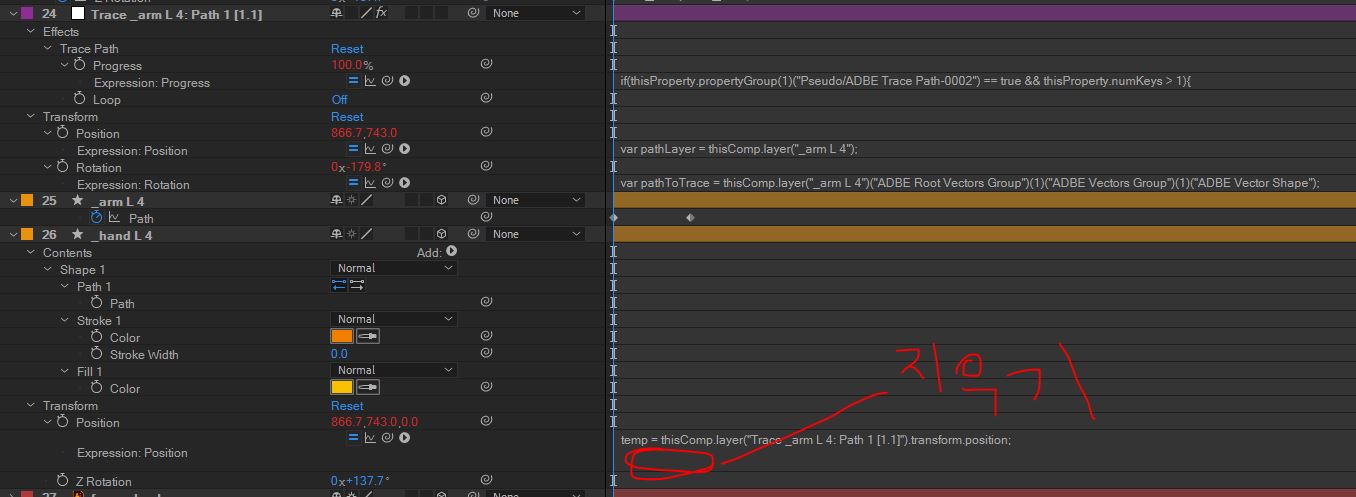Screen dimensions: 1356x497
Task: Click the active Path stopwatch under _arm L 4
Action: pyautogui.click(x=97, y=217)
